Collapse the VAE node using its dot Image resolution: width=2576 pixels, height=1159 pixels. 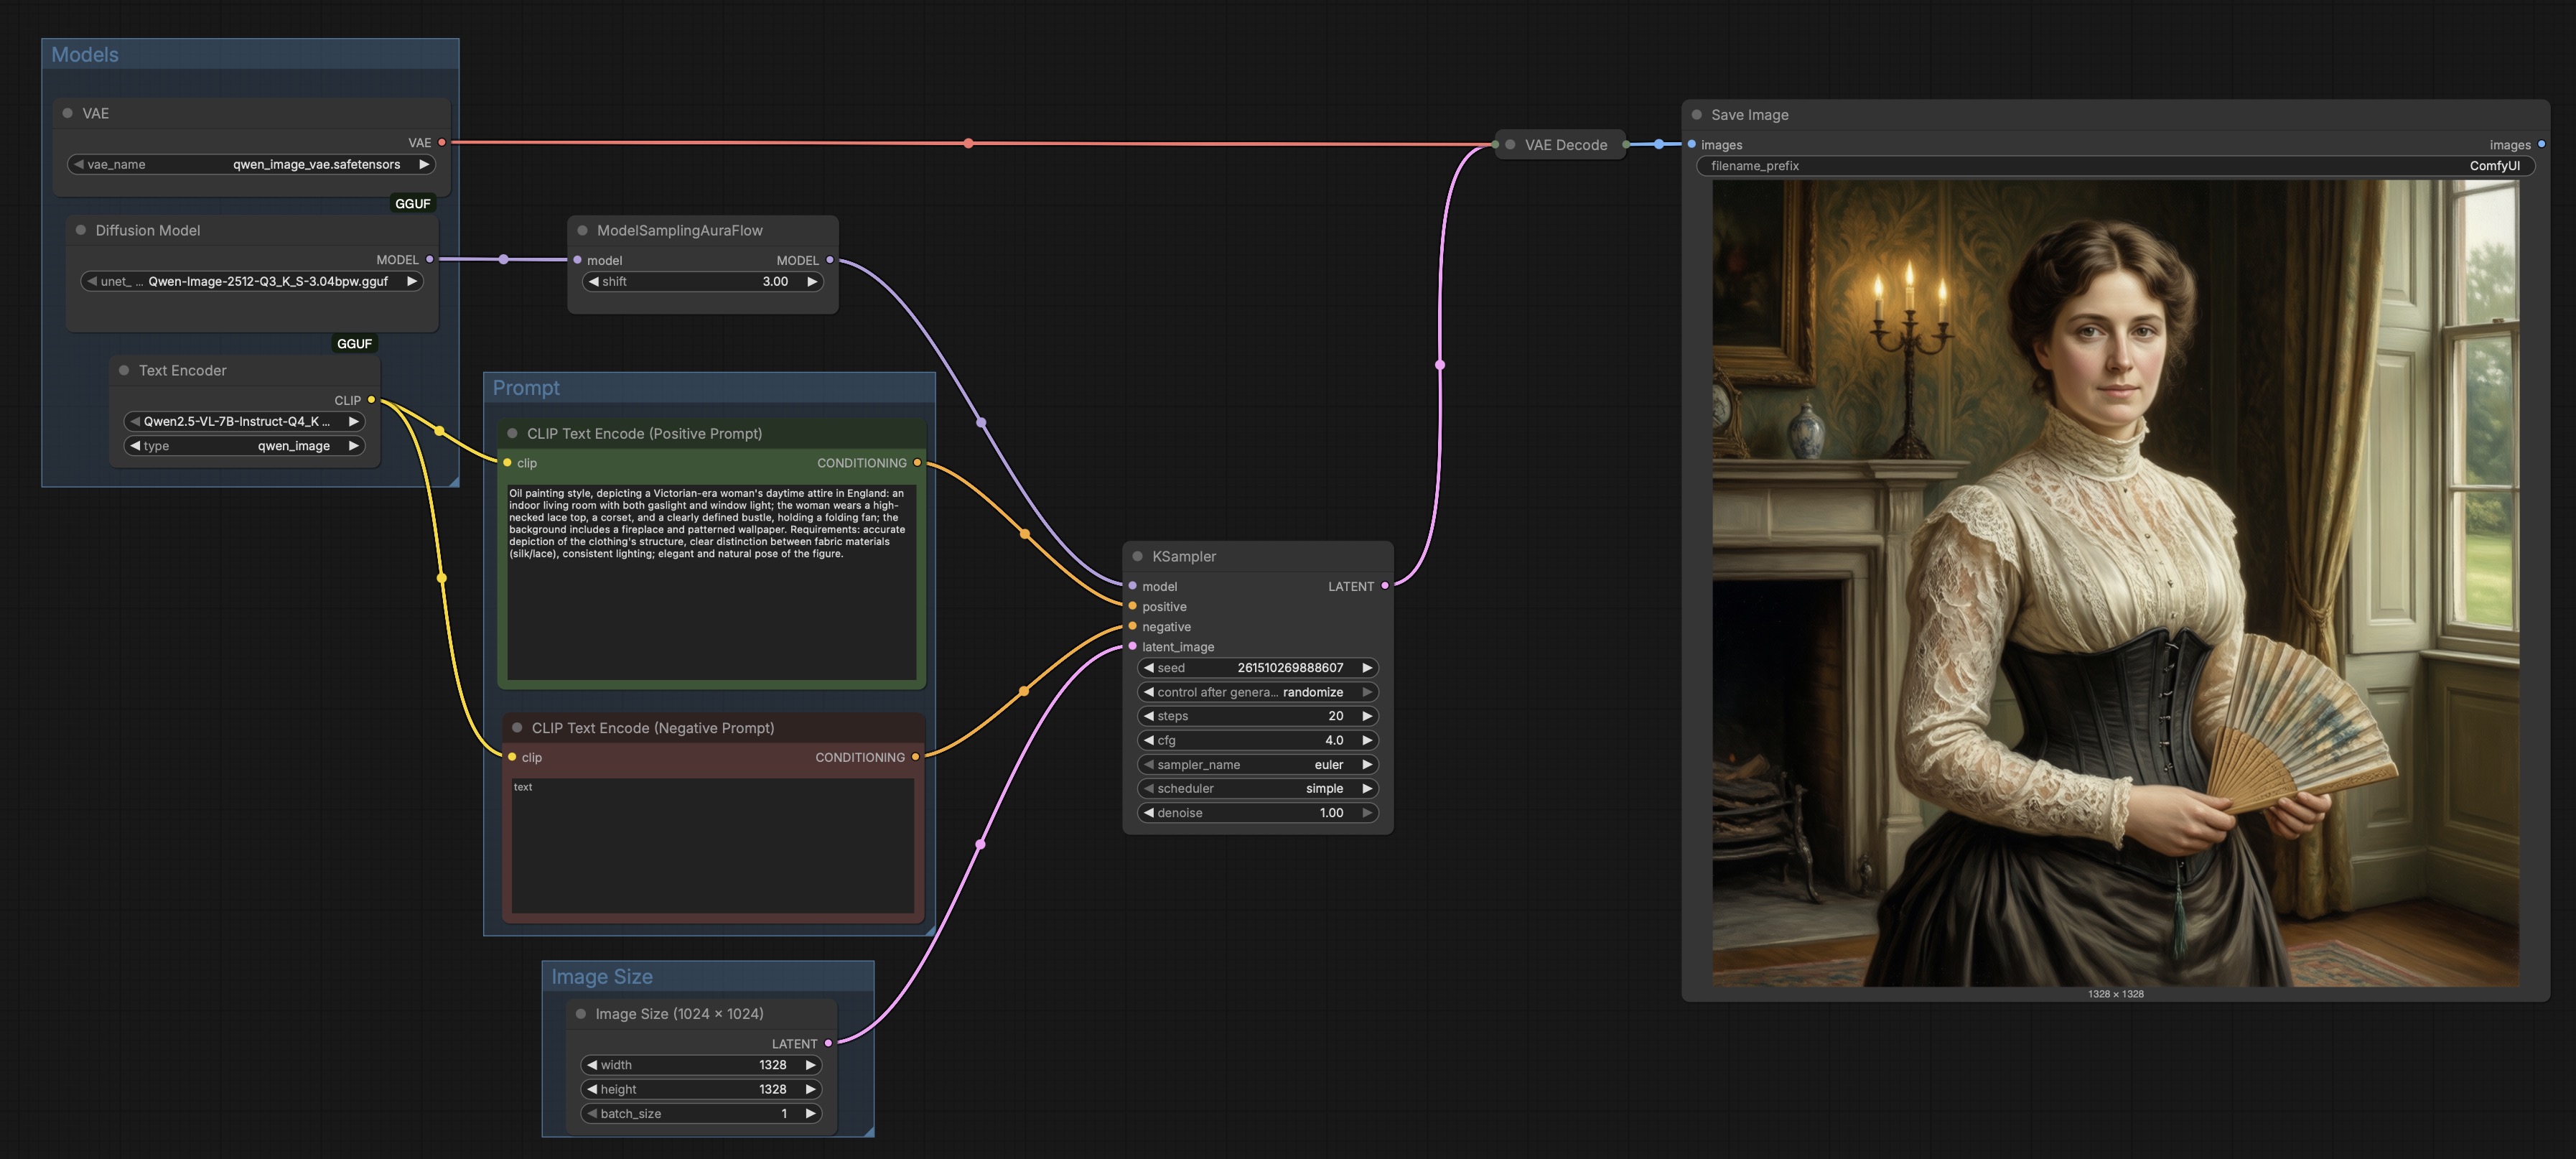click(x=68, y=113)
